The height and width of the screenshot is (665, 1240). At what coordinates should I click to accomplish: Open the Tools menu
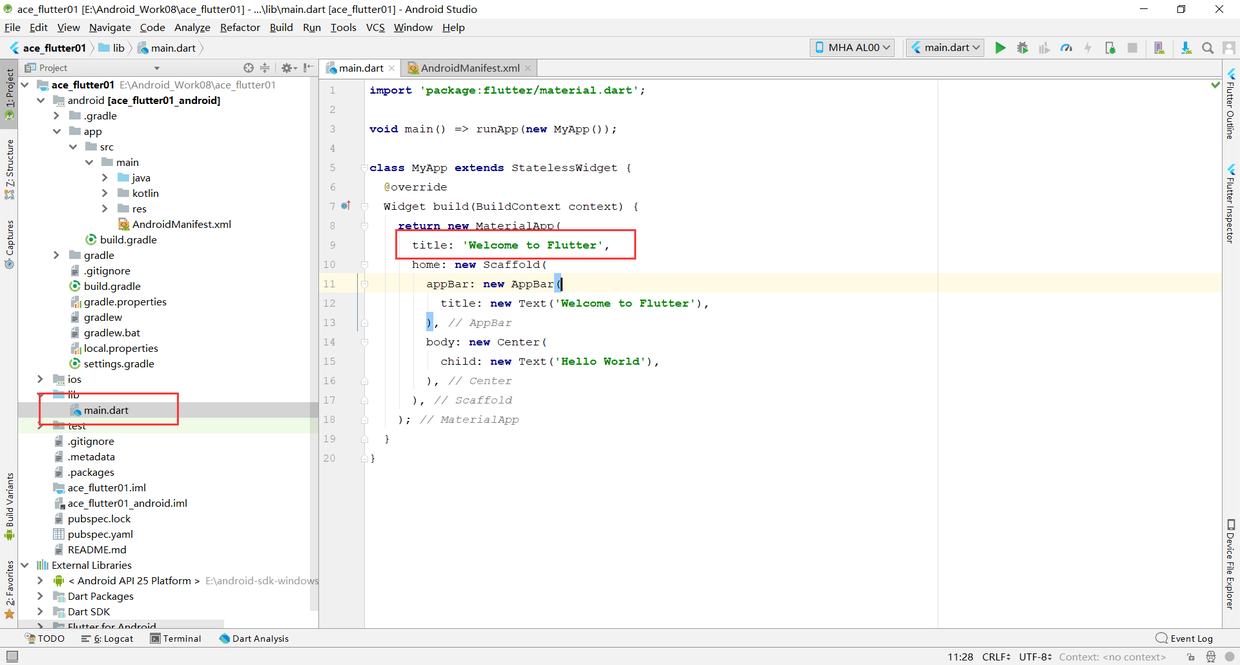click(343, 27)
